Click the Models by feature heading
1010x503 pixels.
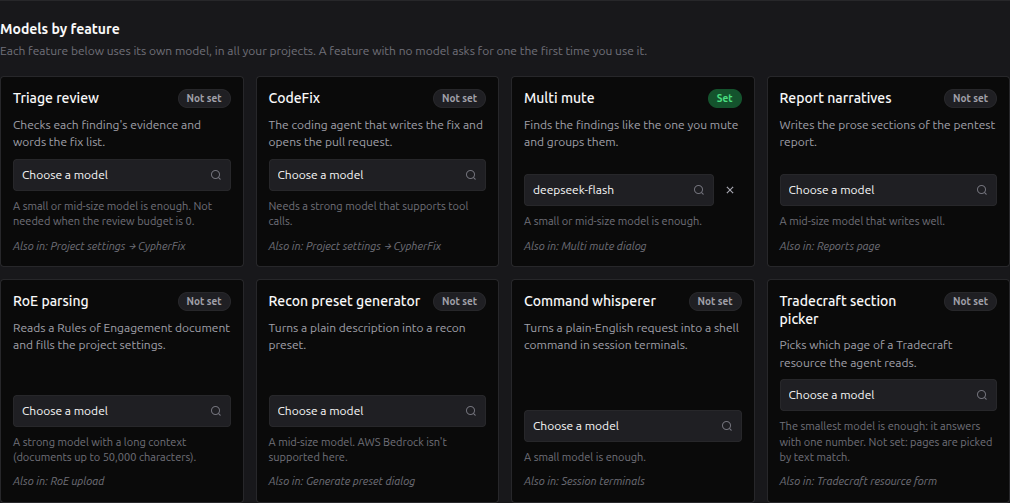coord(60,29)
